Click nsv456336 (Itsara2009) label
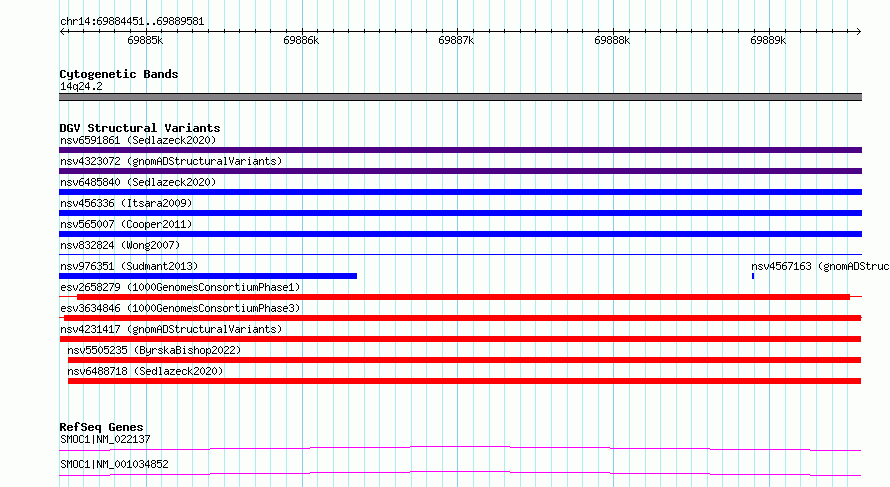This screenshot has width=890, height=487. pos(126,203)
